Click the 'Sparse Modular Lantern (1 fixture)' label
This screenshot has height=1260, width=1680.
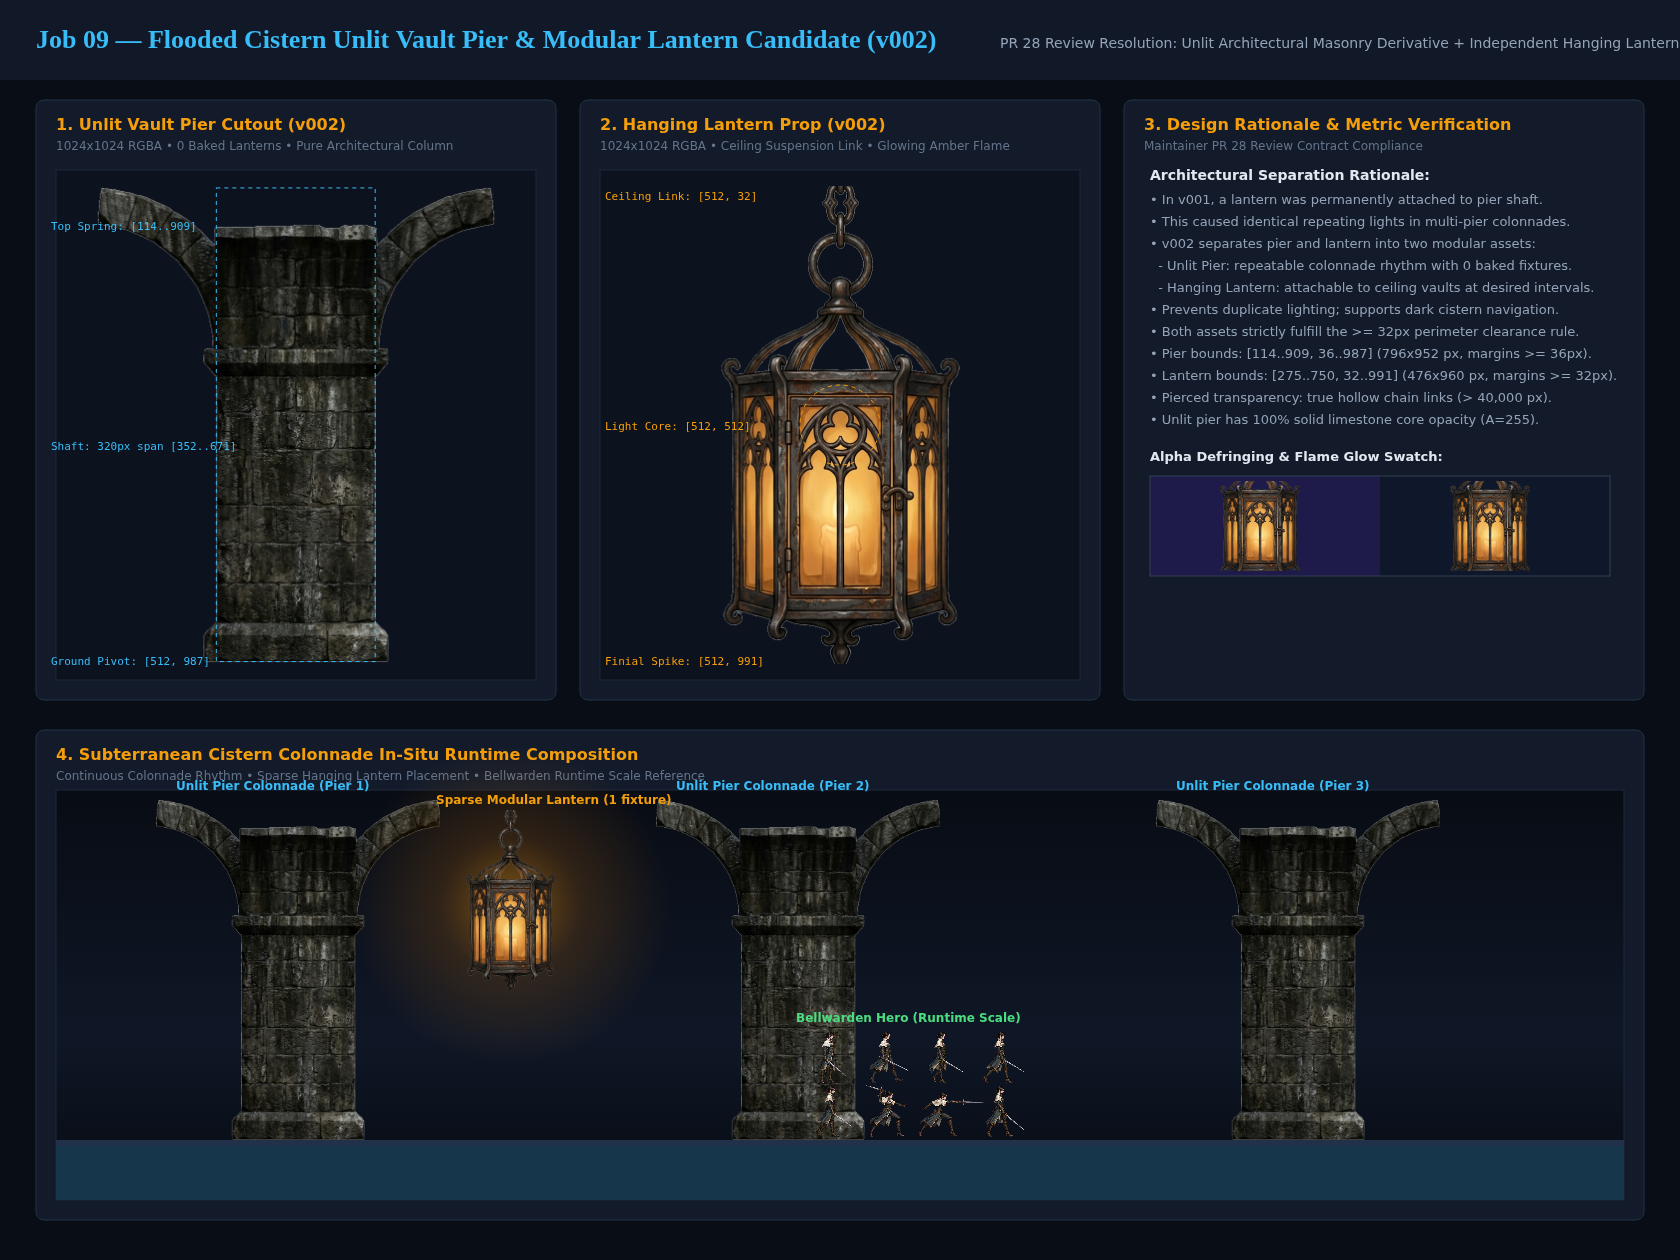point(553,800)
